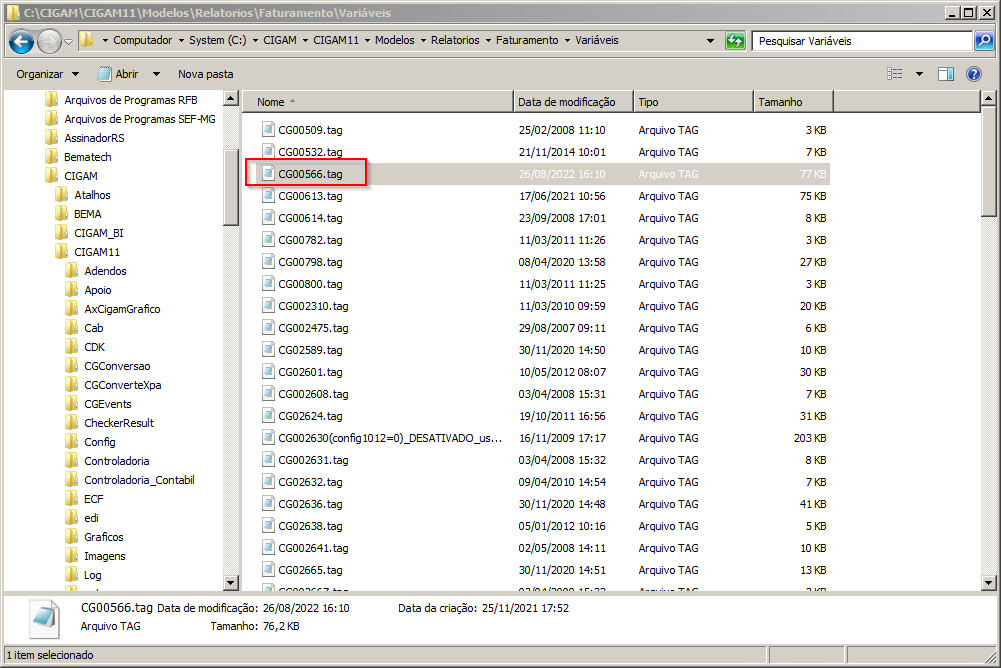Click in the Pesquisar Variáveis search field

coord(862,41)
